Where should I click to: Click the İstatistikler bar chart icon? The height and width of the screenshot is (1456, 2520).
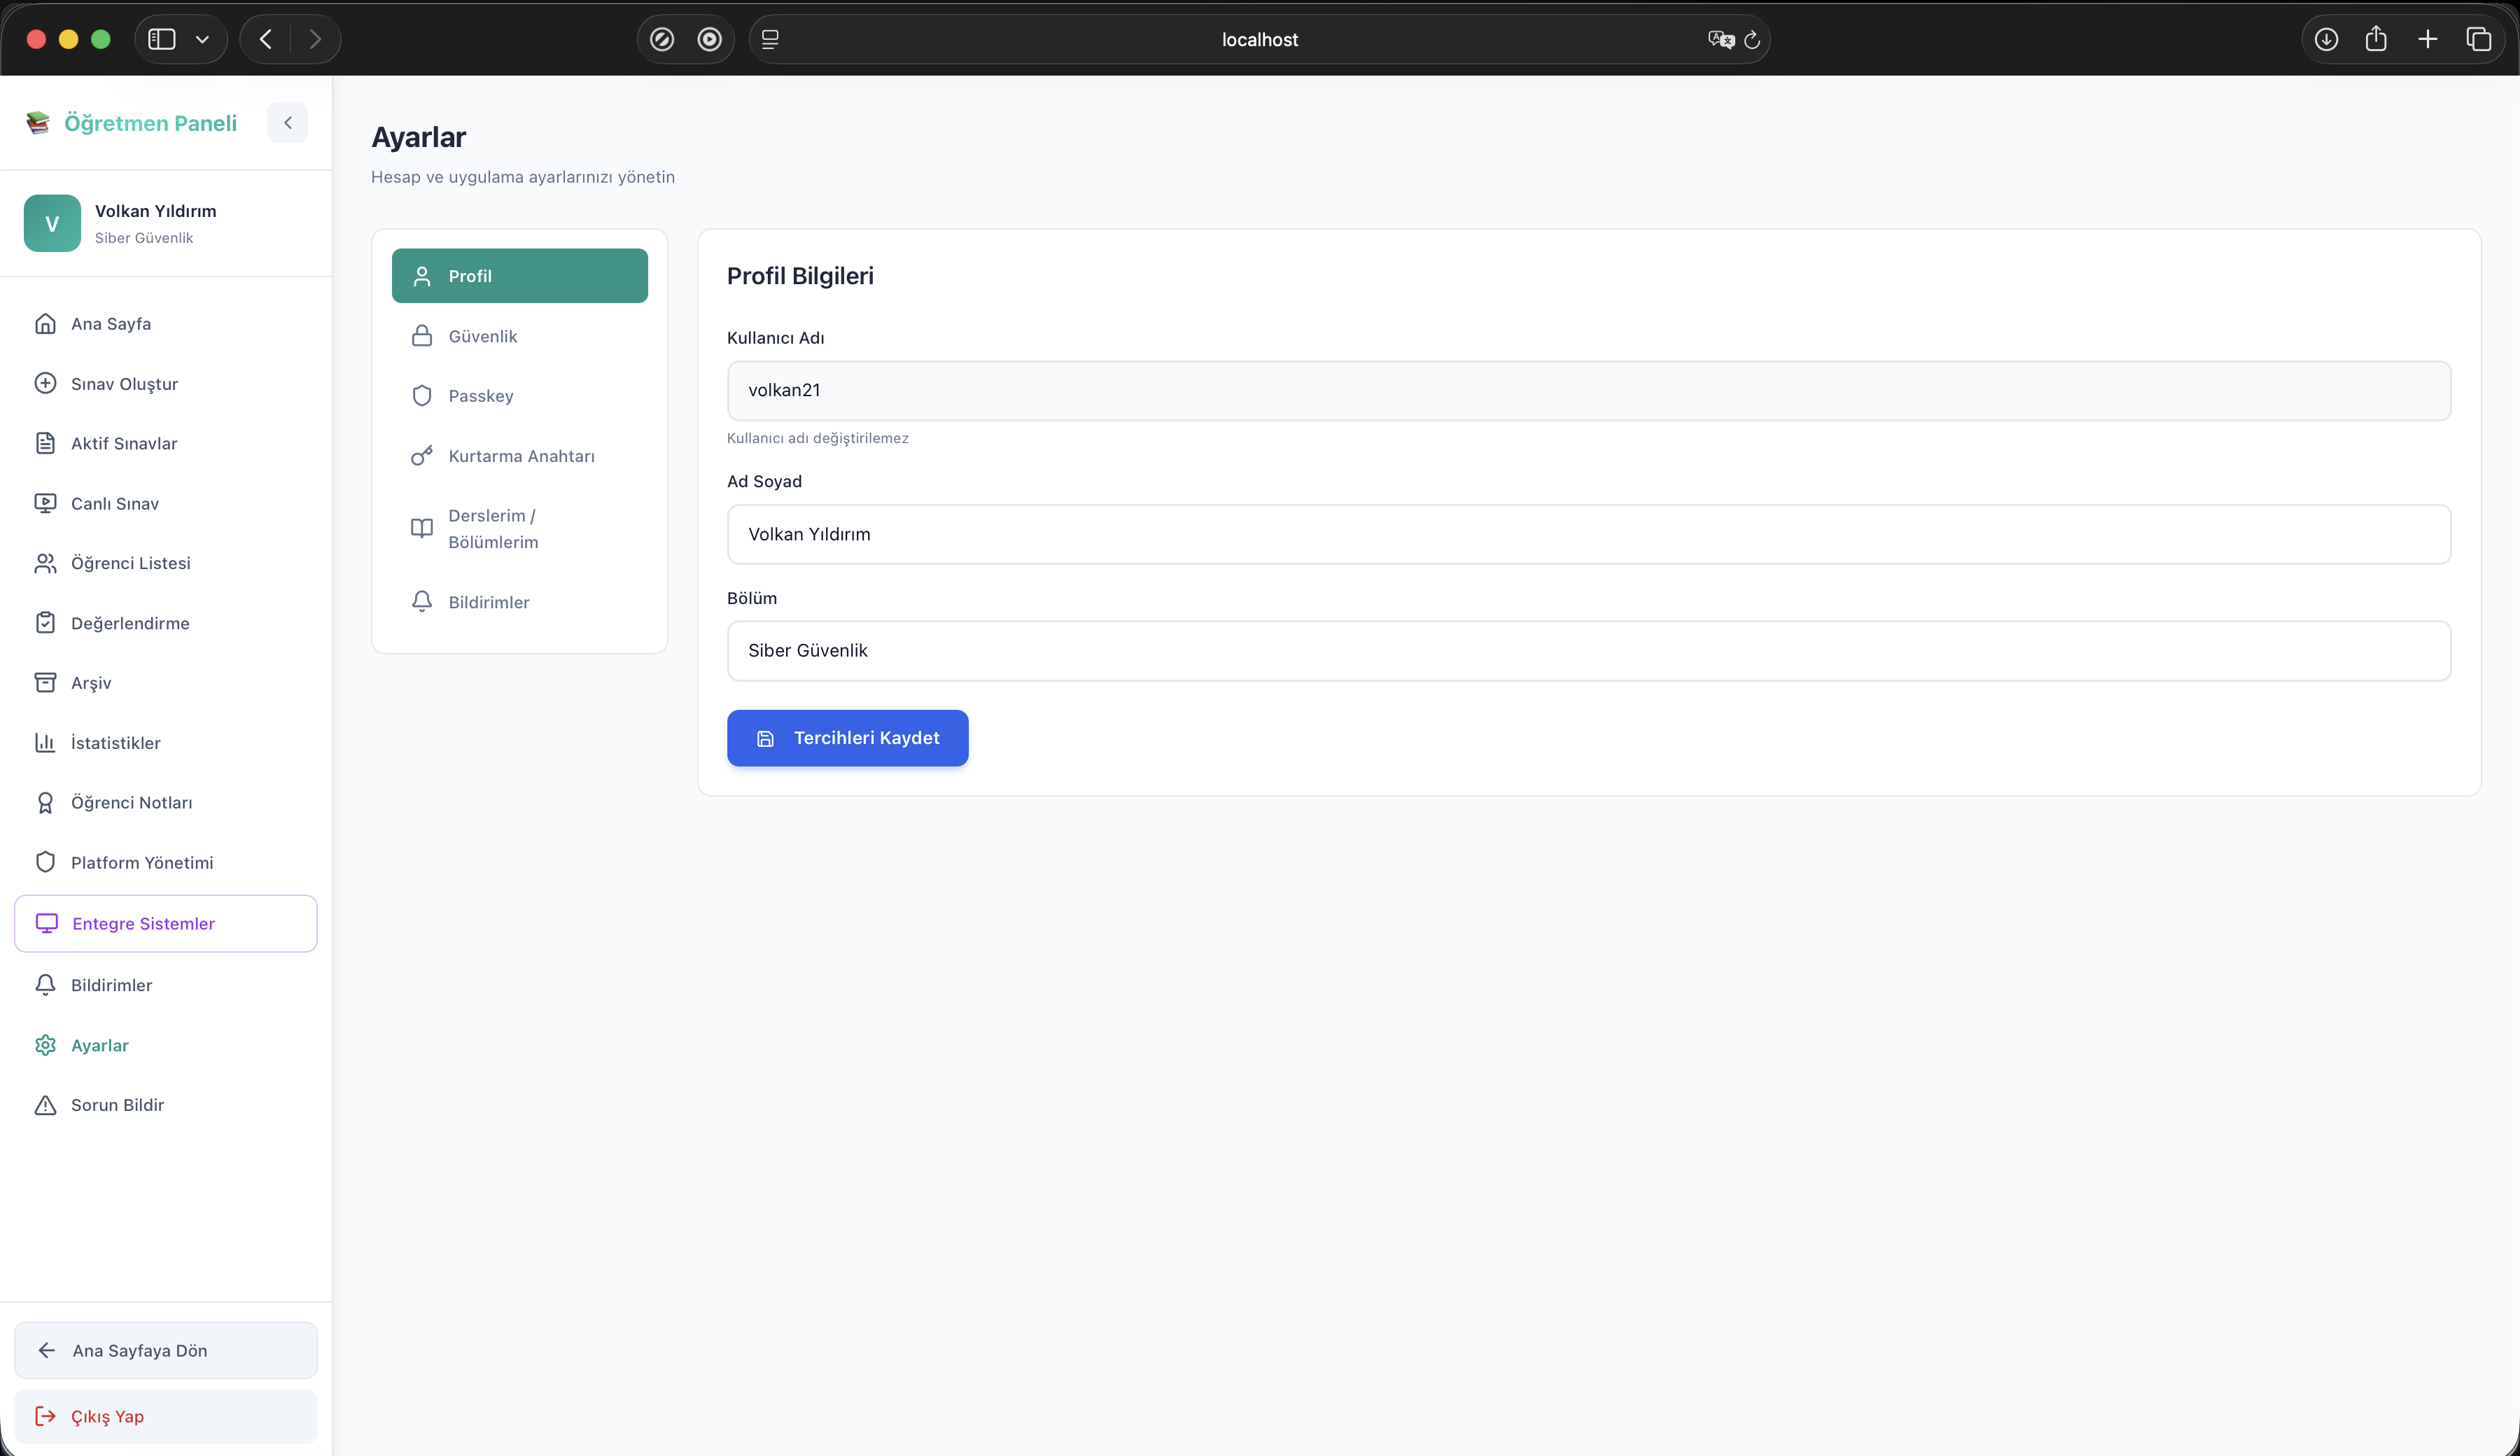pos(45,742)
